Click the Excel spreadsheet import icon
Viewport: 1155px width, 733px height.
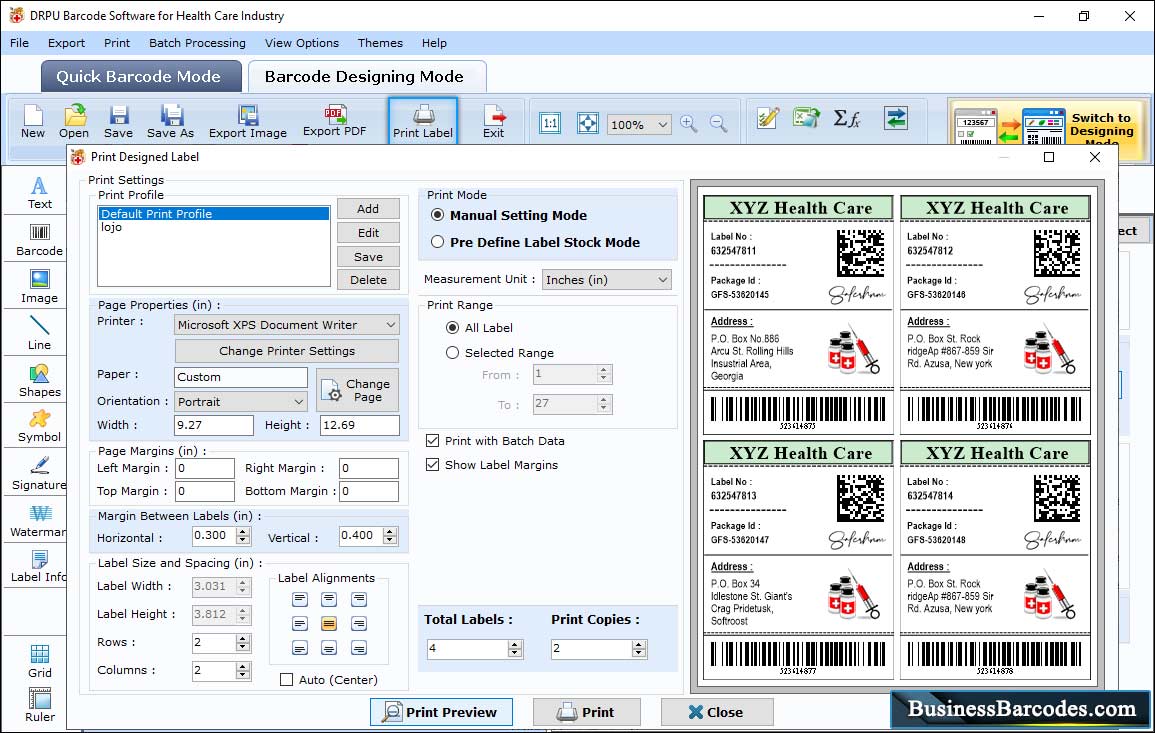coord(807,118)
